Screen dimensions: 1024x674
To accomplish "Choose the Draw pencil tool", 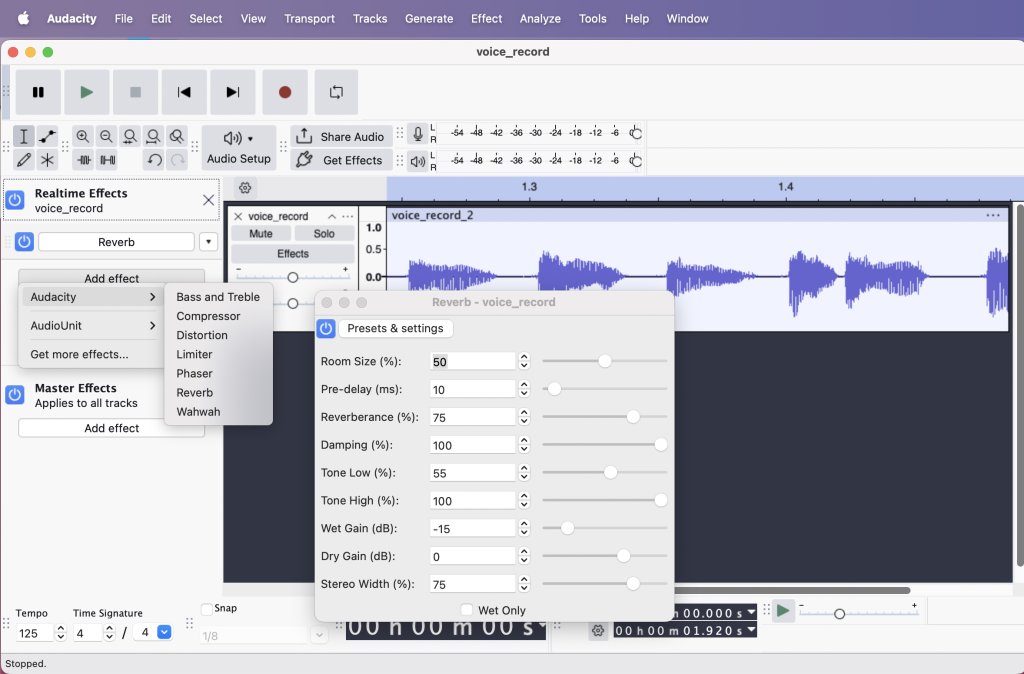I will coord(24,160).
